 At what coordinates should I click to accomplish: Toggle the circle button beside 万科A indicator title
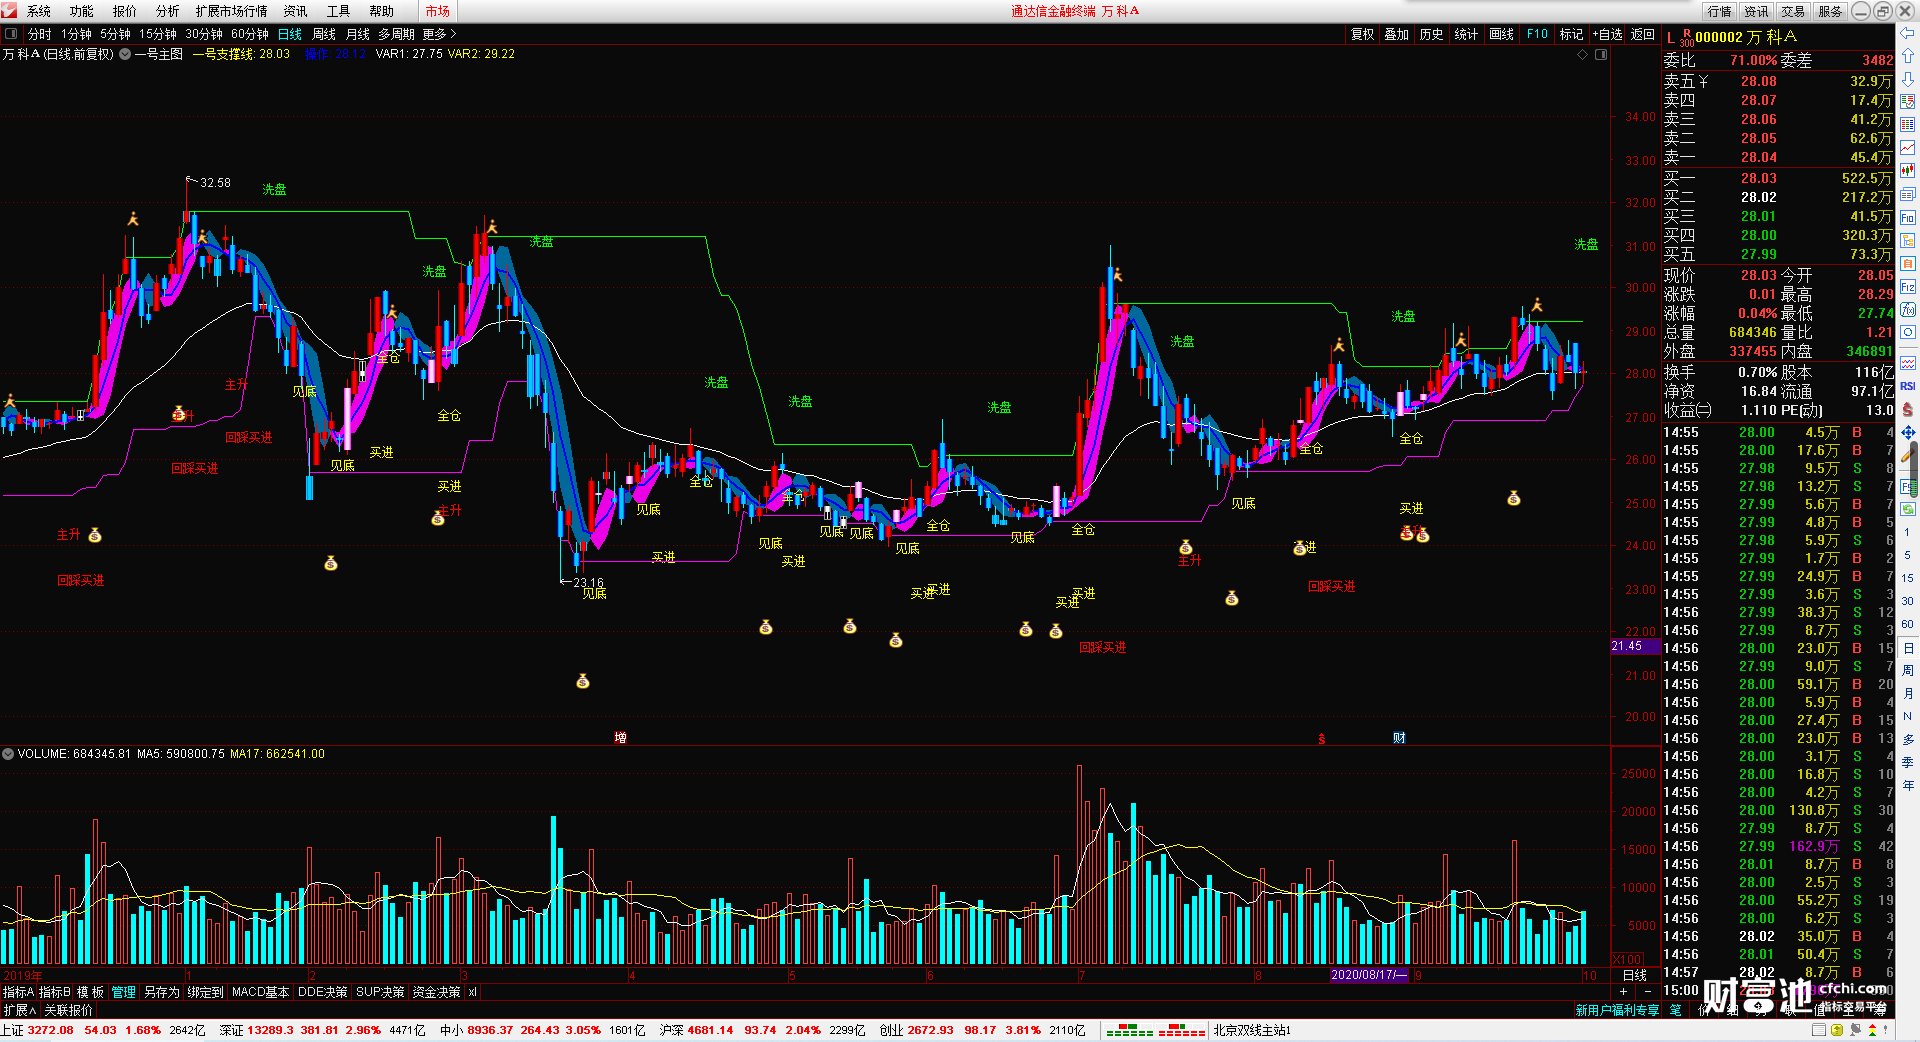click(125, 54)
